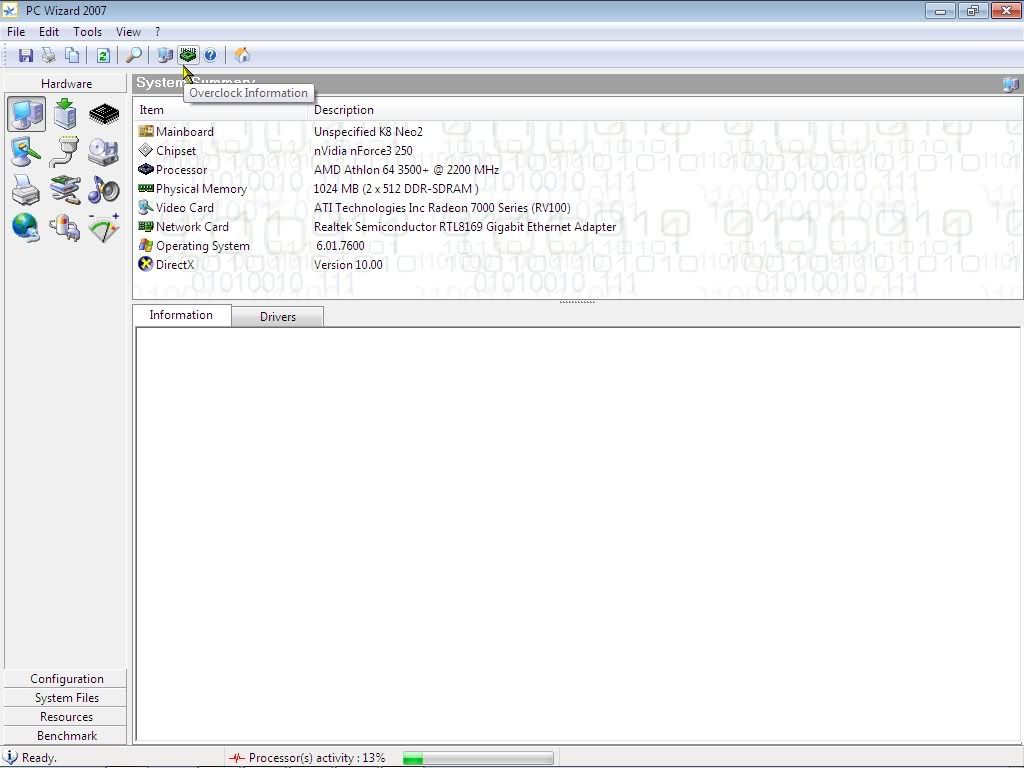Image resolution: width=1024 pixels, height=768 pixels.
Task: Click 'Unspecified K8 Neo2' description
Action: [368, 131]
